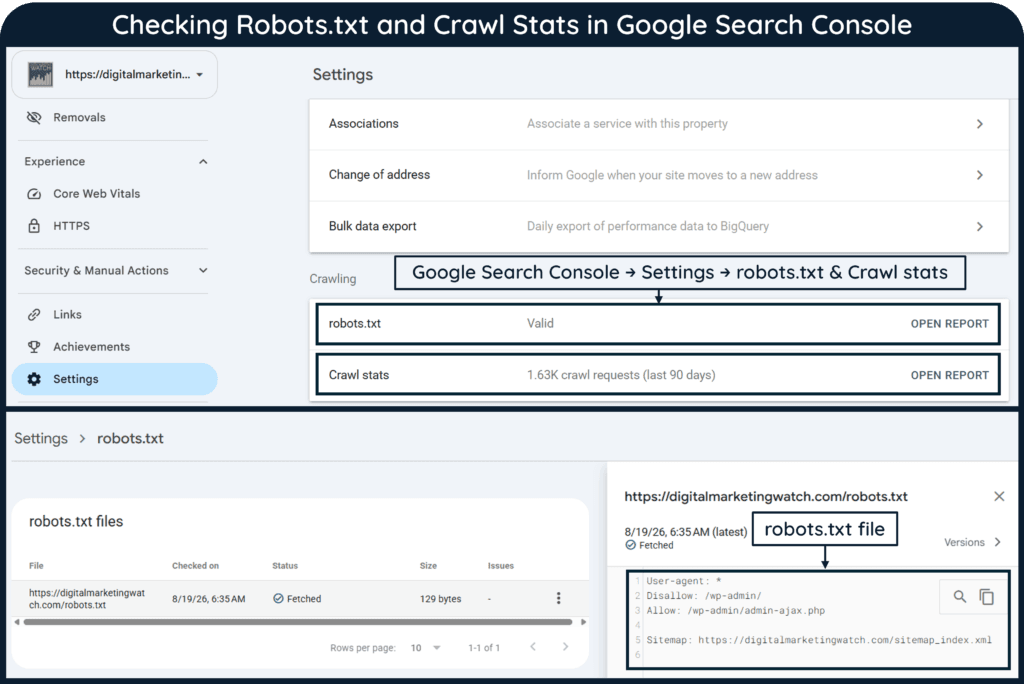This screenshot has width=1024, height=684.
Task: Click the site property thumbnail logo
Action: click(40, 74)
